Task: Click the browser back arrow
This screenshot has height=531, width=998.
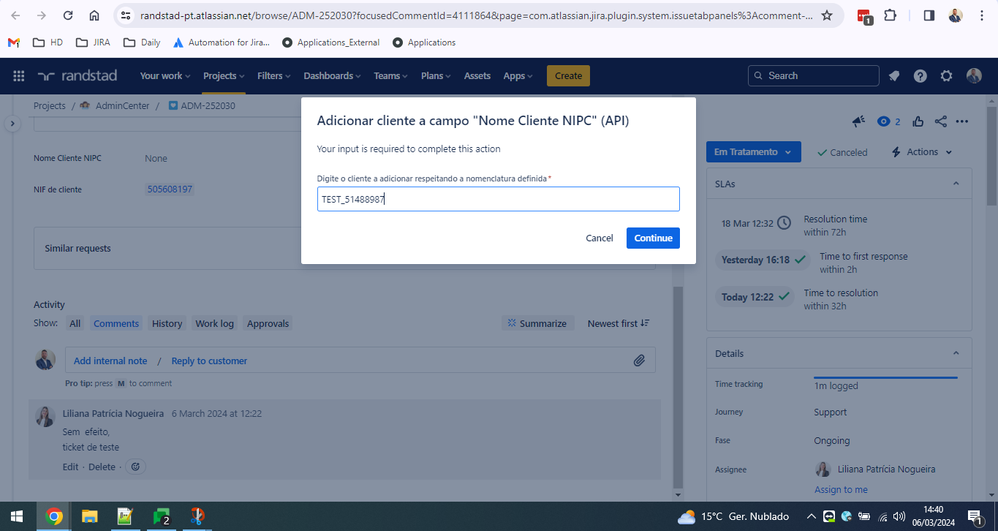Action: 16,15
